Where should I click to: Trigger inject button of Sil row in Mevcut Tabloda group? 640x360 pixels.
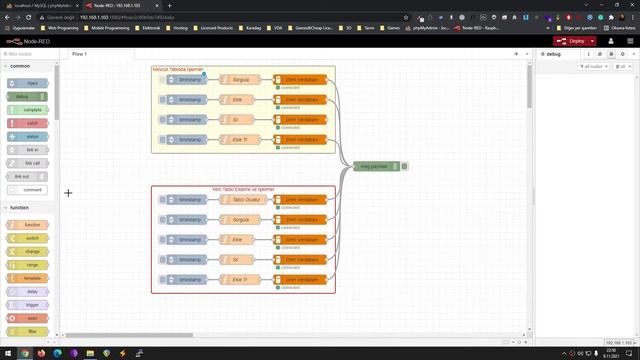[162, 120]
